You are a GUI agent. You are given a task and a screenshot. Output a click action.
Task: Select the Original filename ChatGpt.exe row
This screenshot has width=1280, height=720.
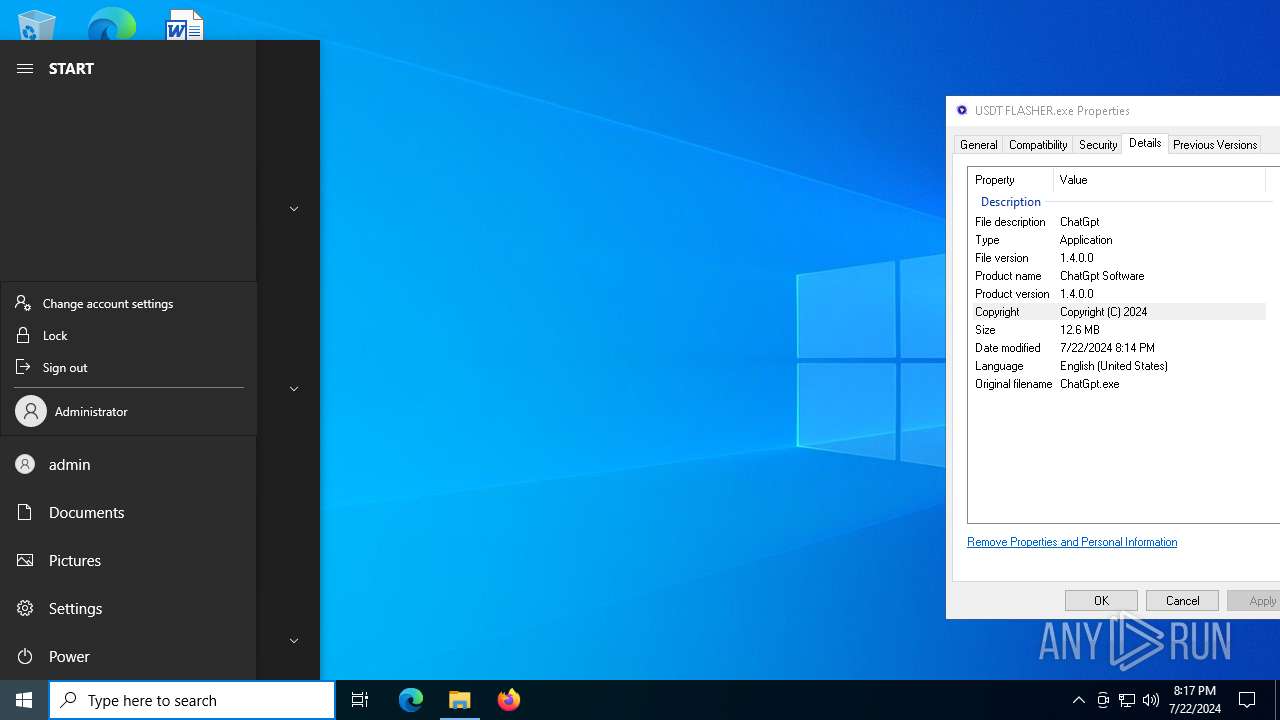click(1118, 384)
